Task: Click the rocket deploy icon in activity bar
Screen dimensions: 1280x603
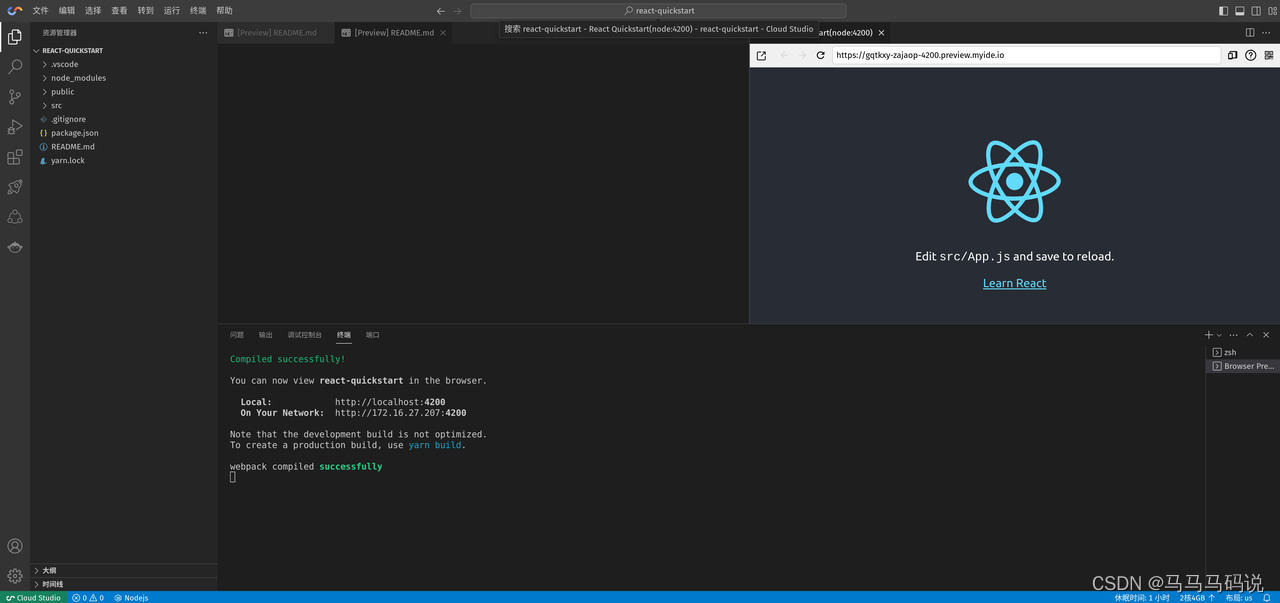Action: (x=15, y=187)
